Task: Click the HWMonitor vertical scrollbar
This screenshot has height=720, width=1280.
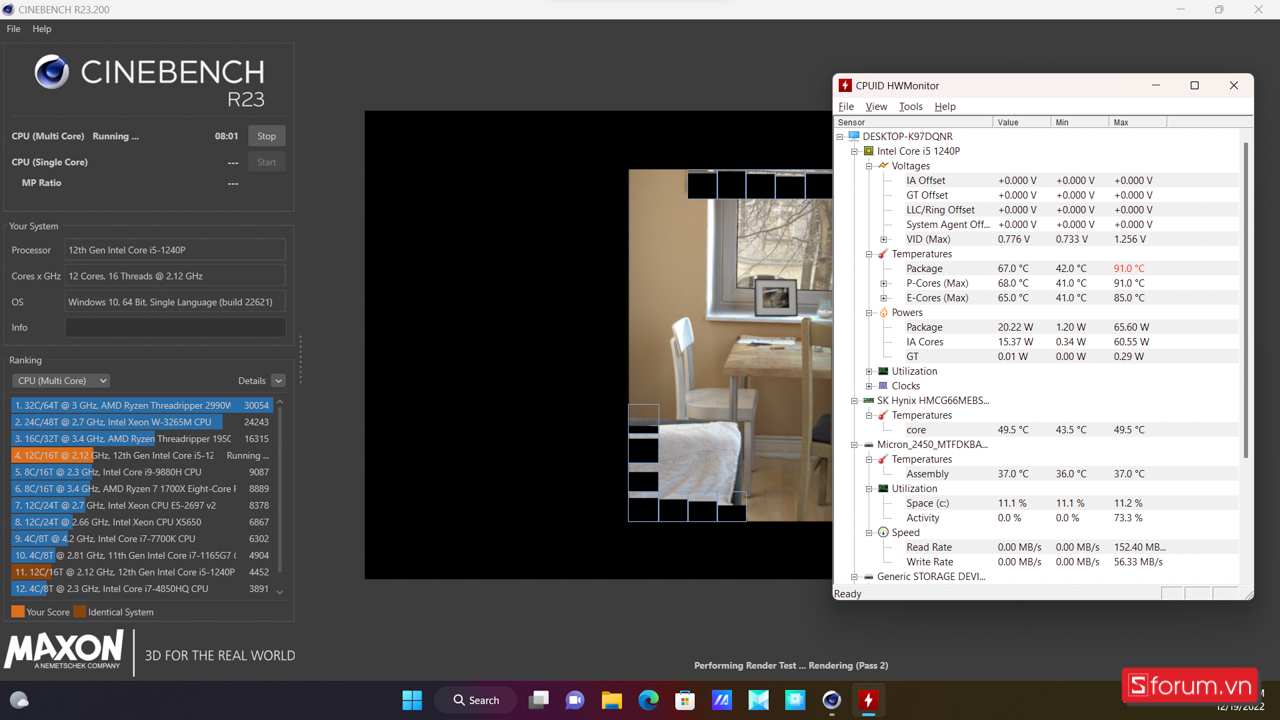Action: [x=1246, y=300]
